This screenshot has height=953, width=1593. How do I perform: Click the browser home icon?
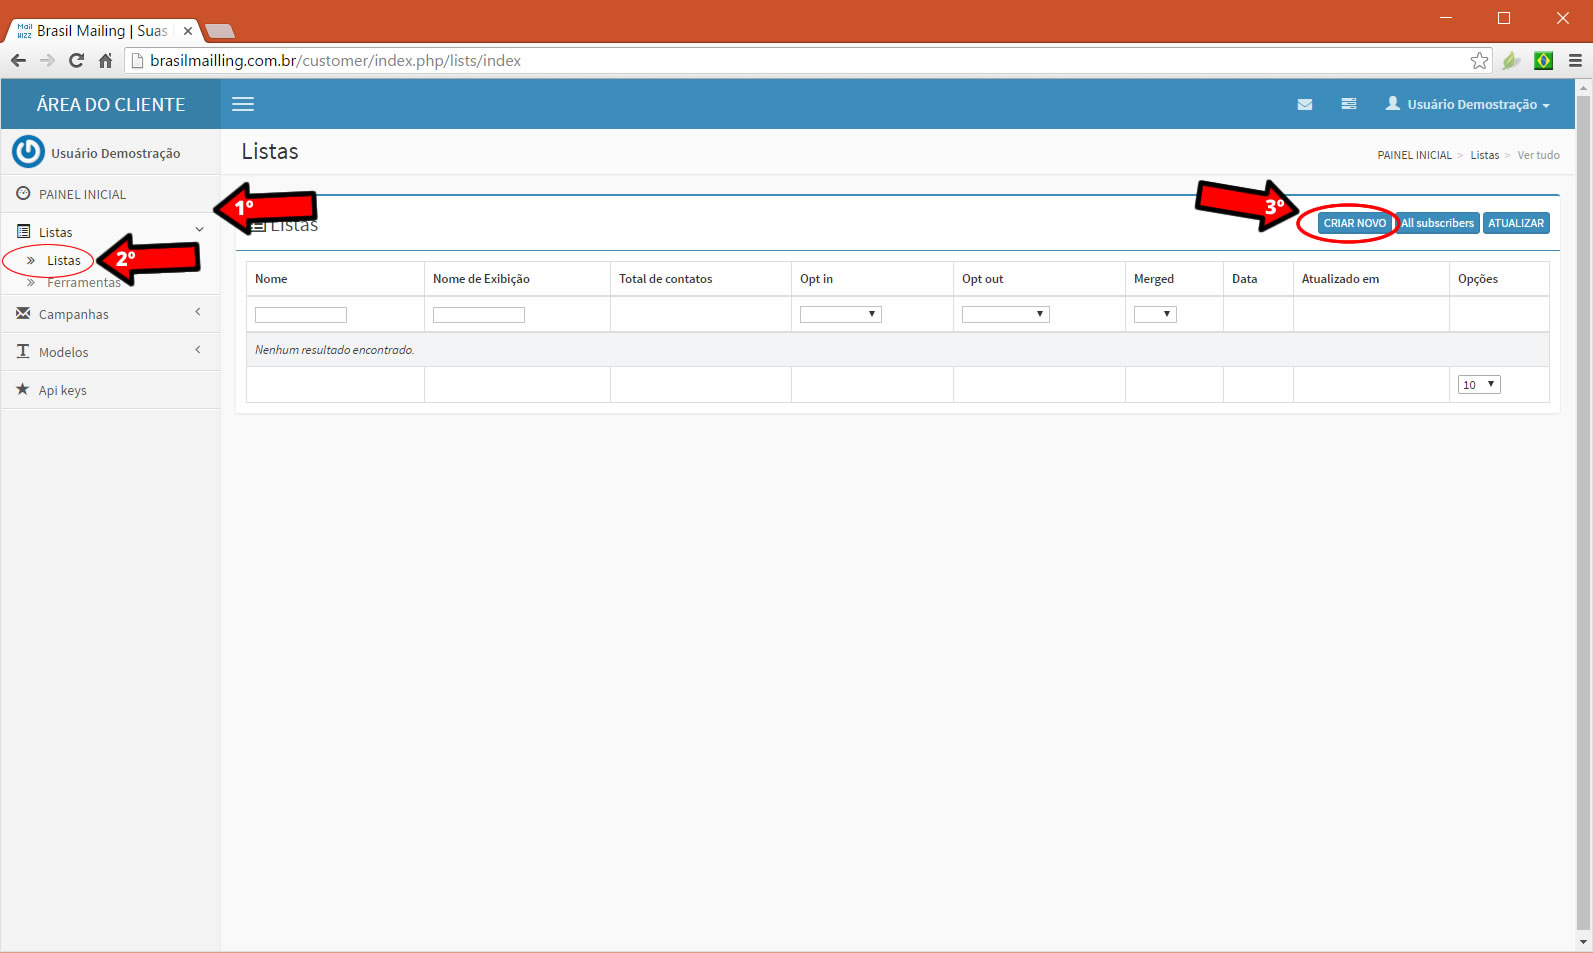(x=105, y=60)
